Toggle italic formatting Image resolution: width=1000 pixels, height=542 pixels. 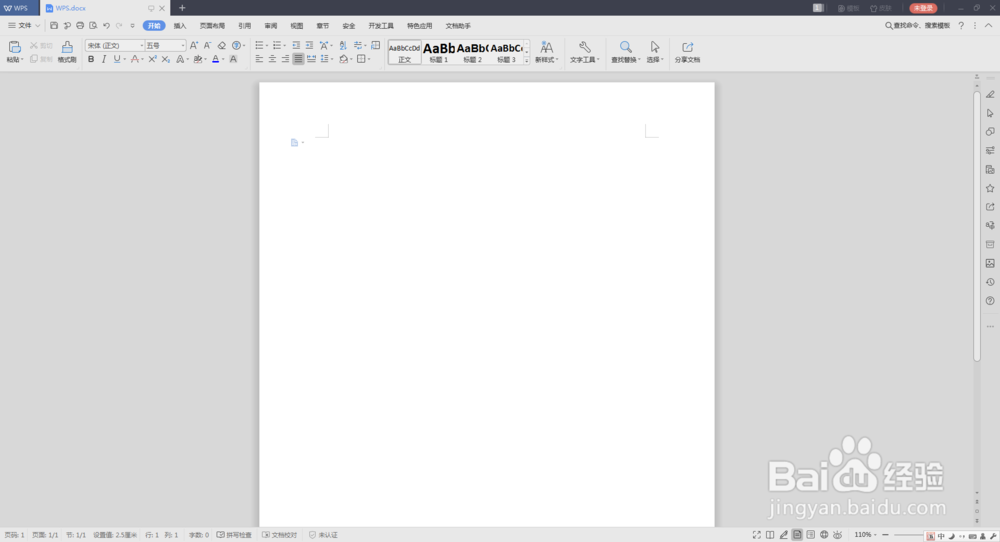tap(104, 59)
